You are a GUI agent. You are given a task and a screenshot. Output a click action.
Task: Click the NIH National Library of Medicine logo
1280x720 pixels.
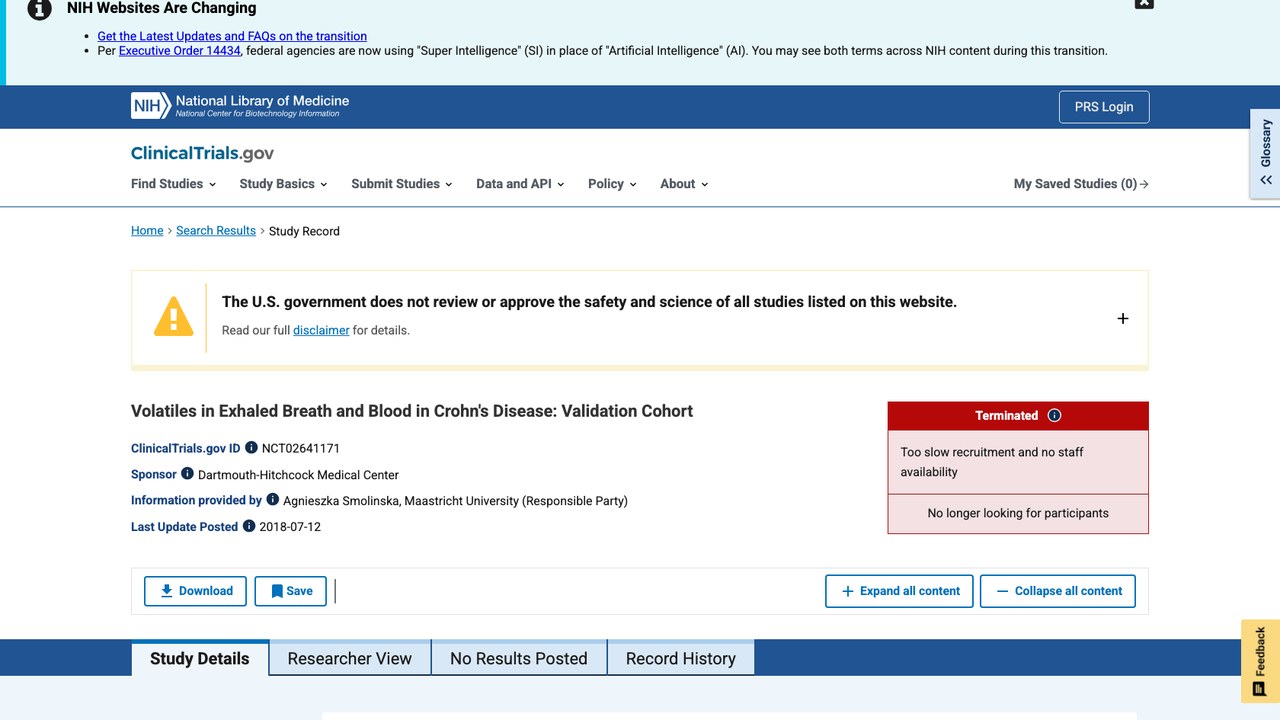(x=240, y=106)
